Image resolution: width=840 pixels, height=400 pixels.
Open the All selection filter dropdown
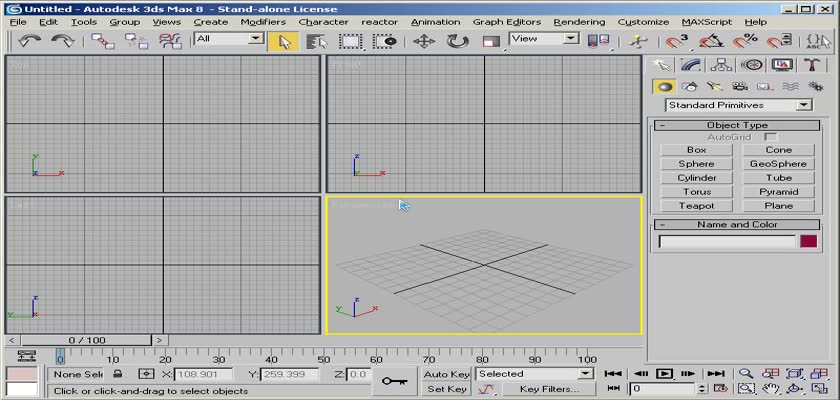pyautogui.click(x=229, y=39)
